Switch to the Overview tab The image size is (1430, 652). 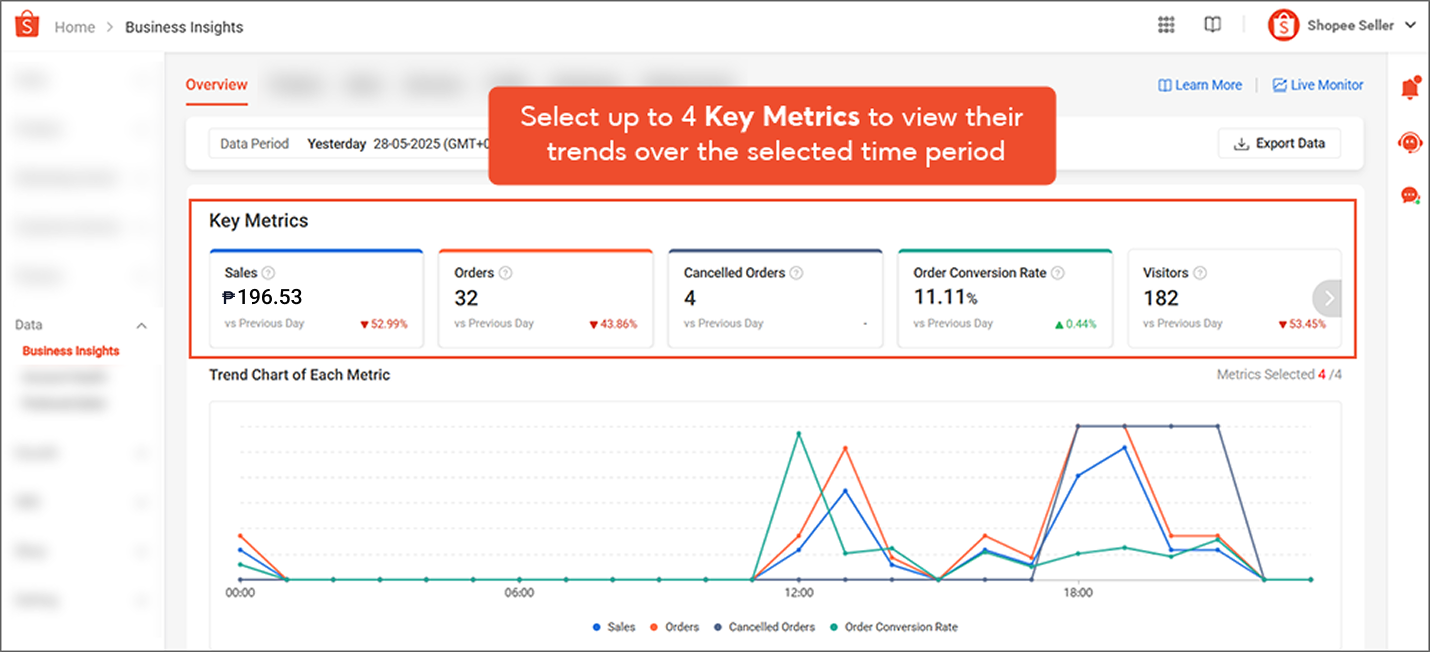(x=216, y=85)
